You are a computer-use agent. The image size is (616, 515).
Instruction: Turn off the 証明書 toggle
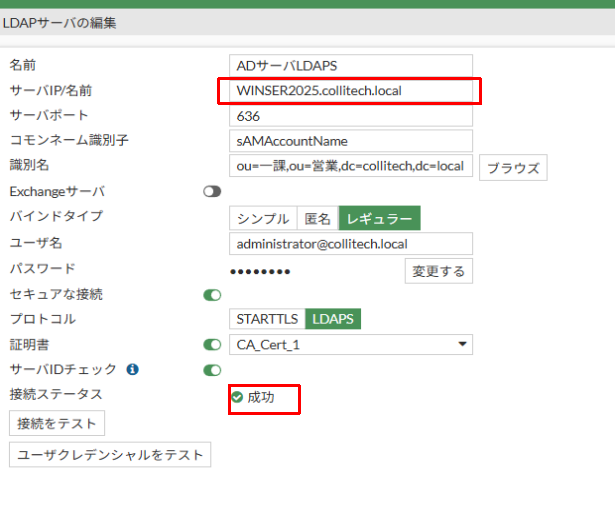212,345
